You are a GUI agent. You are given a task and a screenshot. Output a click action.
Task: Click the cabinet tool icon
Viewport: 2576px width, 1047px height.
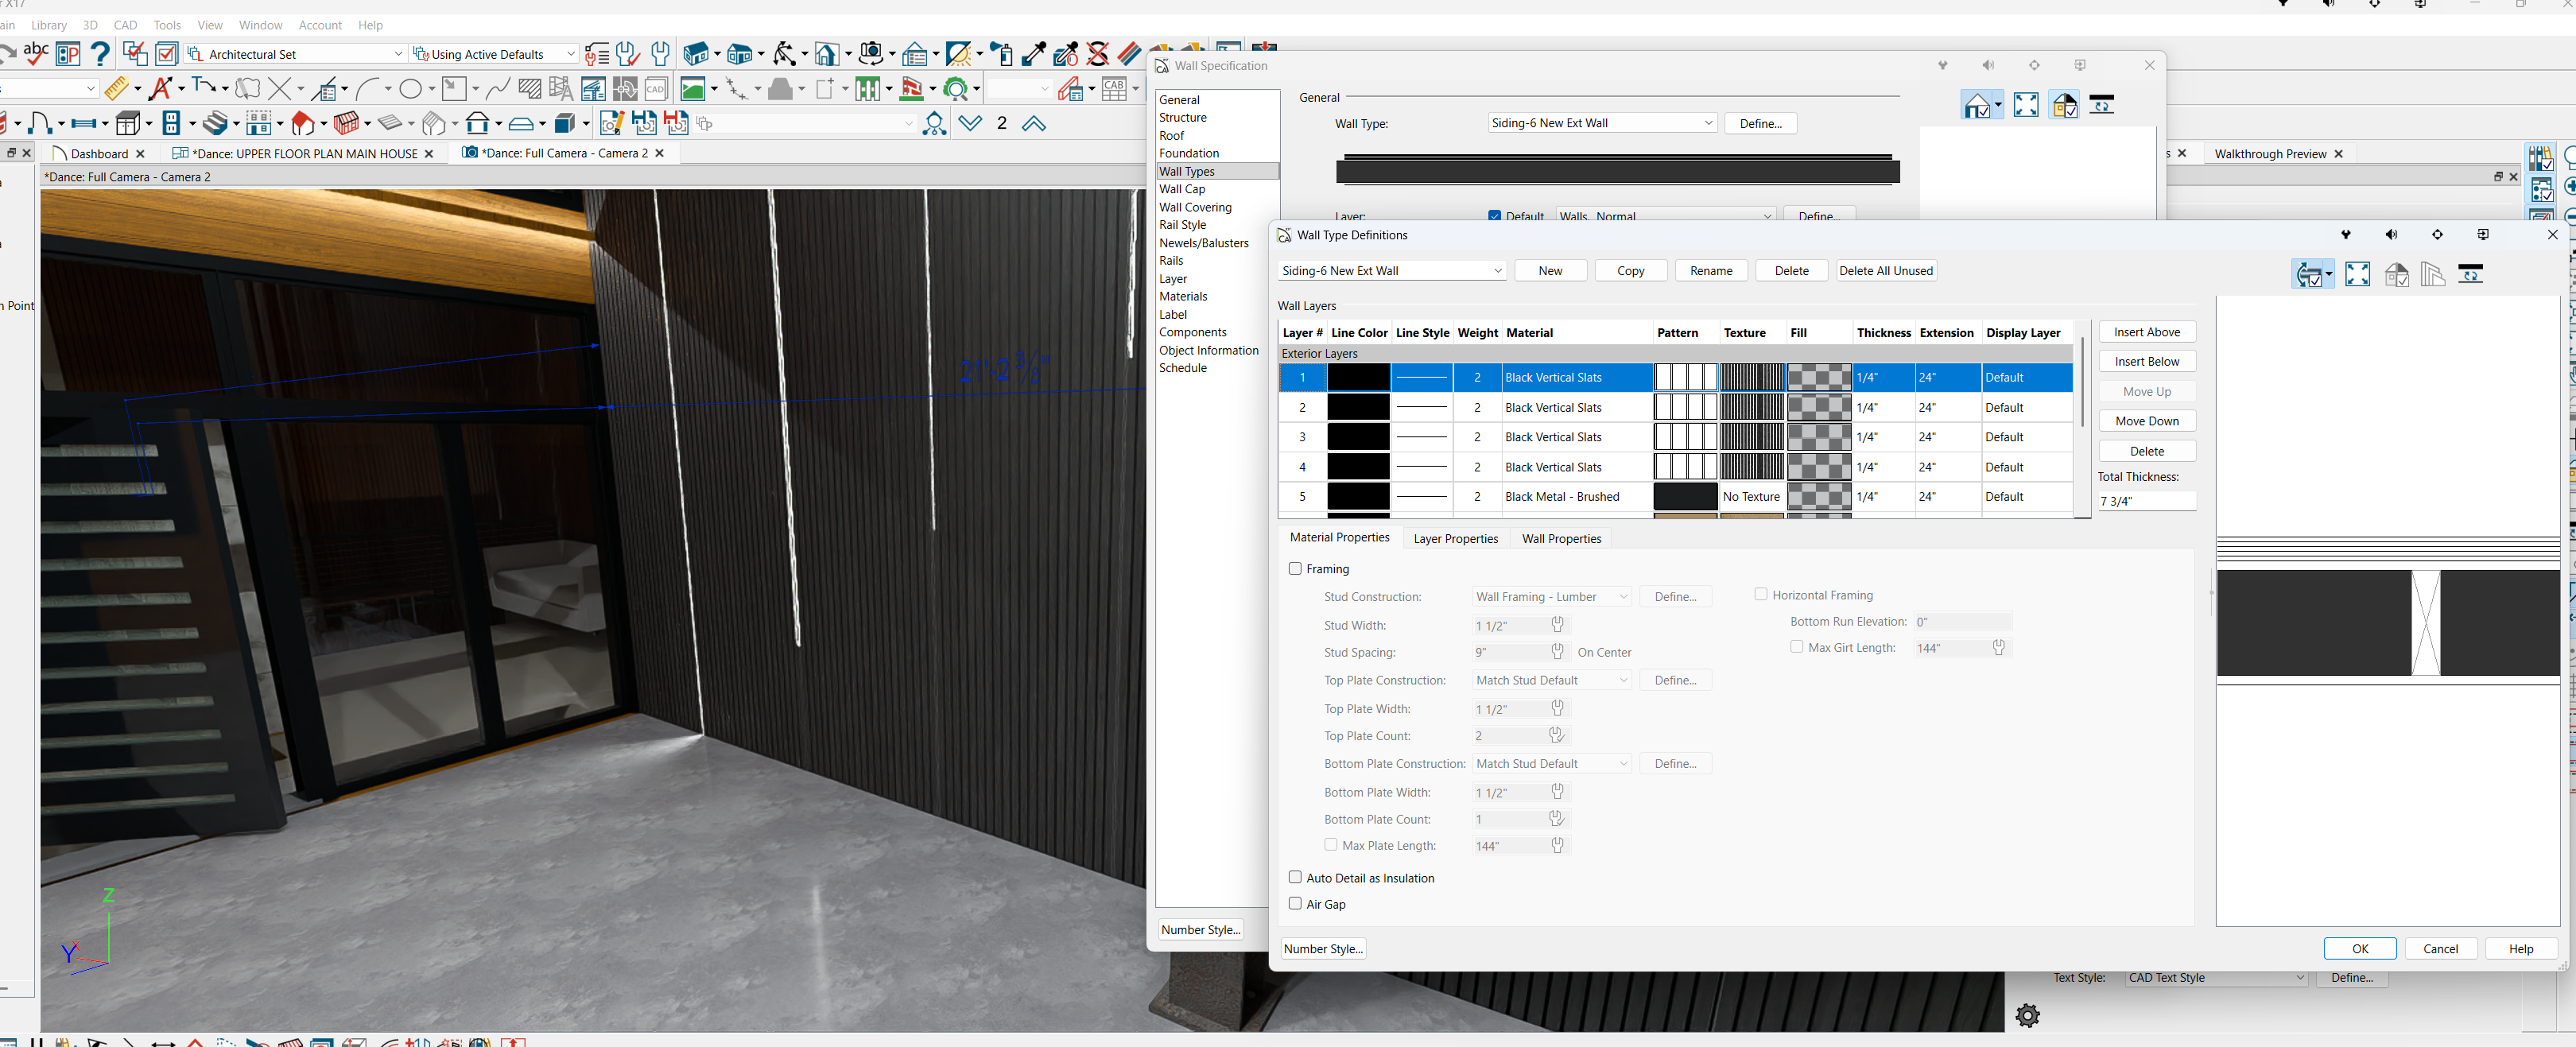[x=128, y=124]
